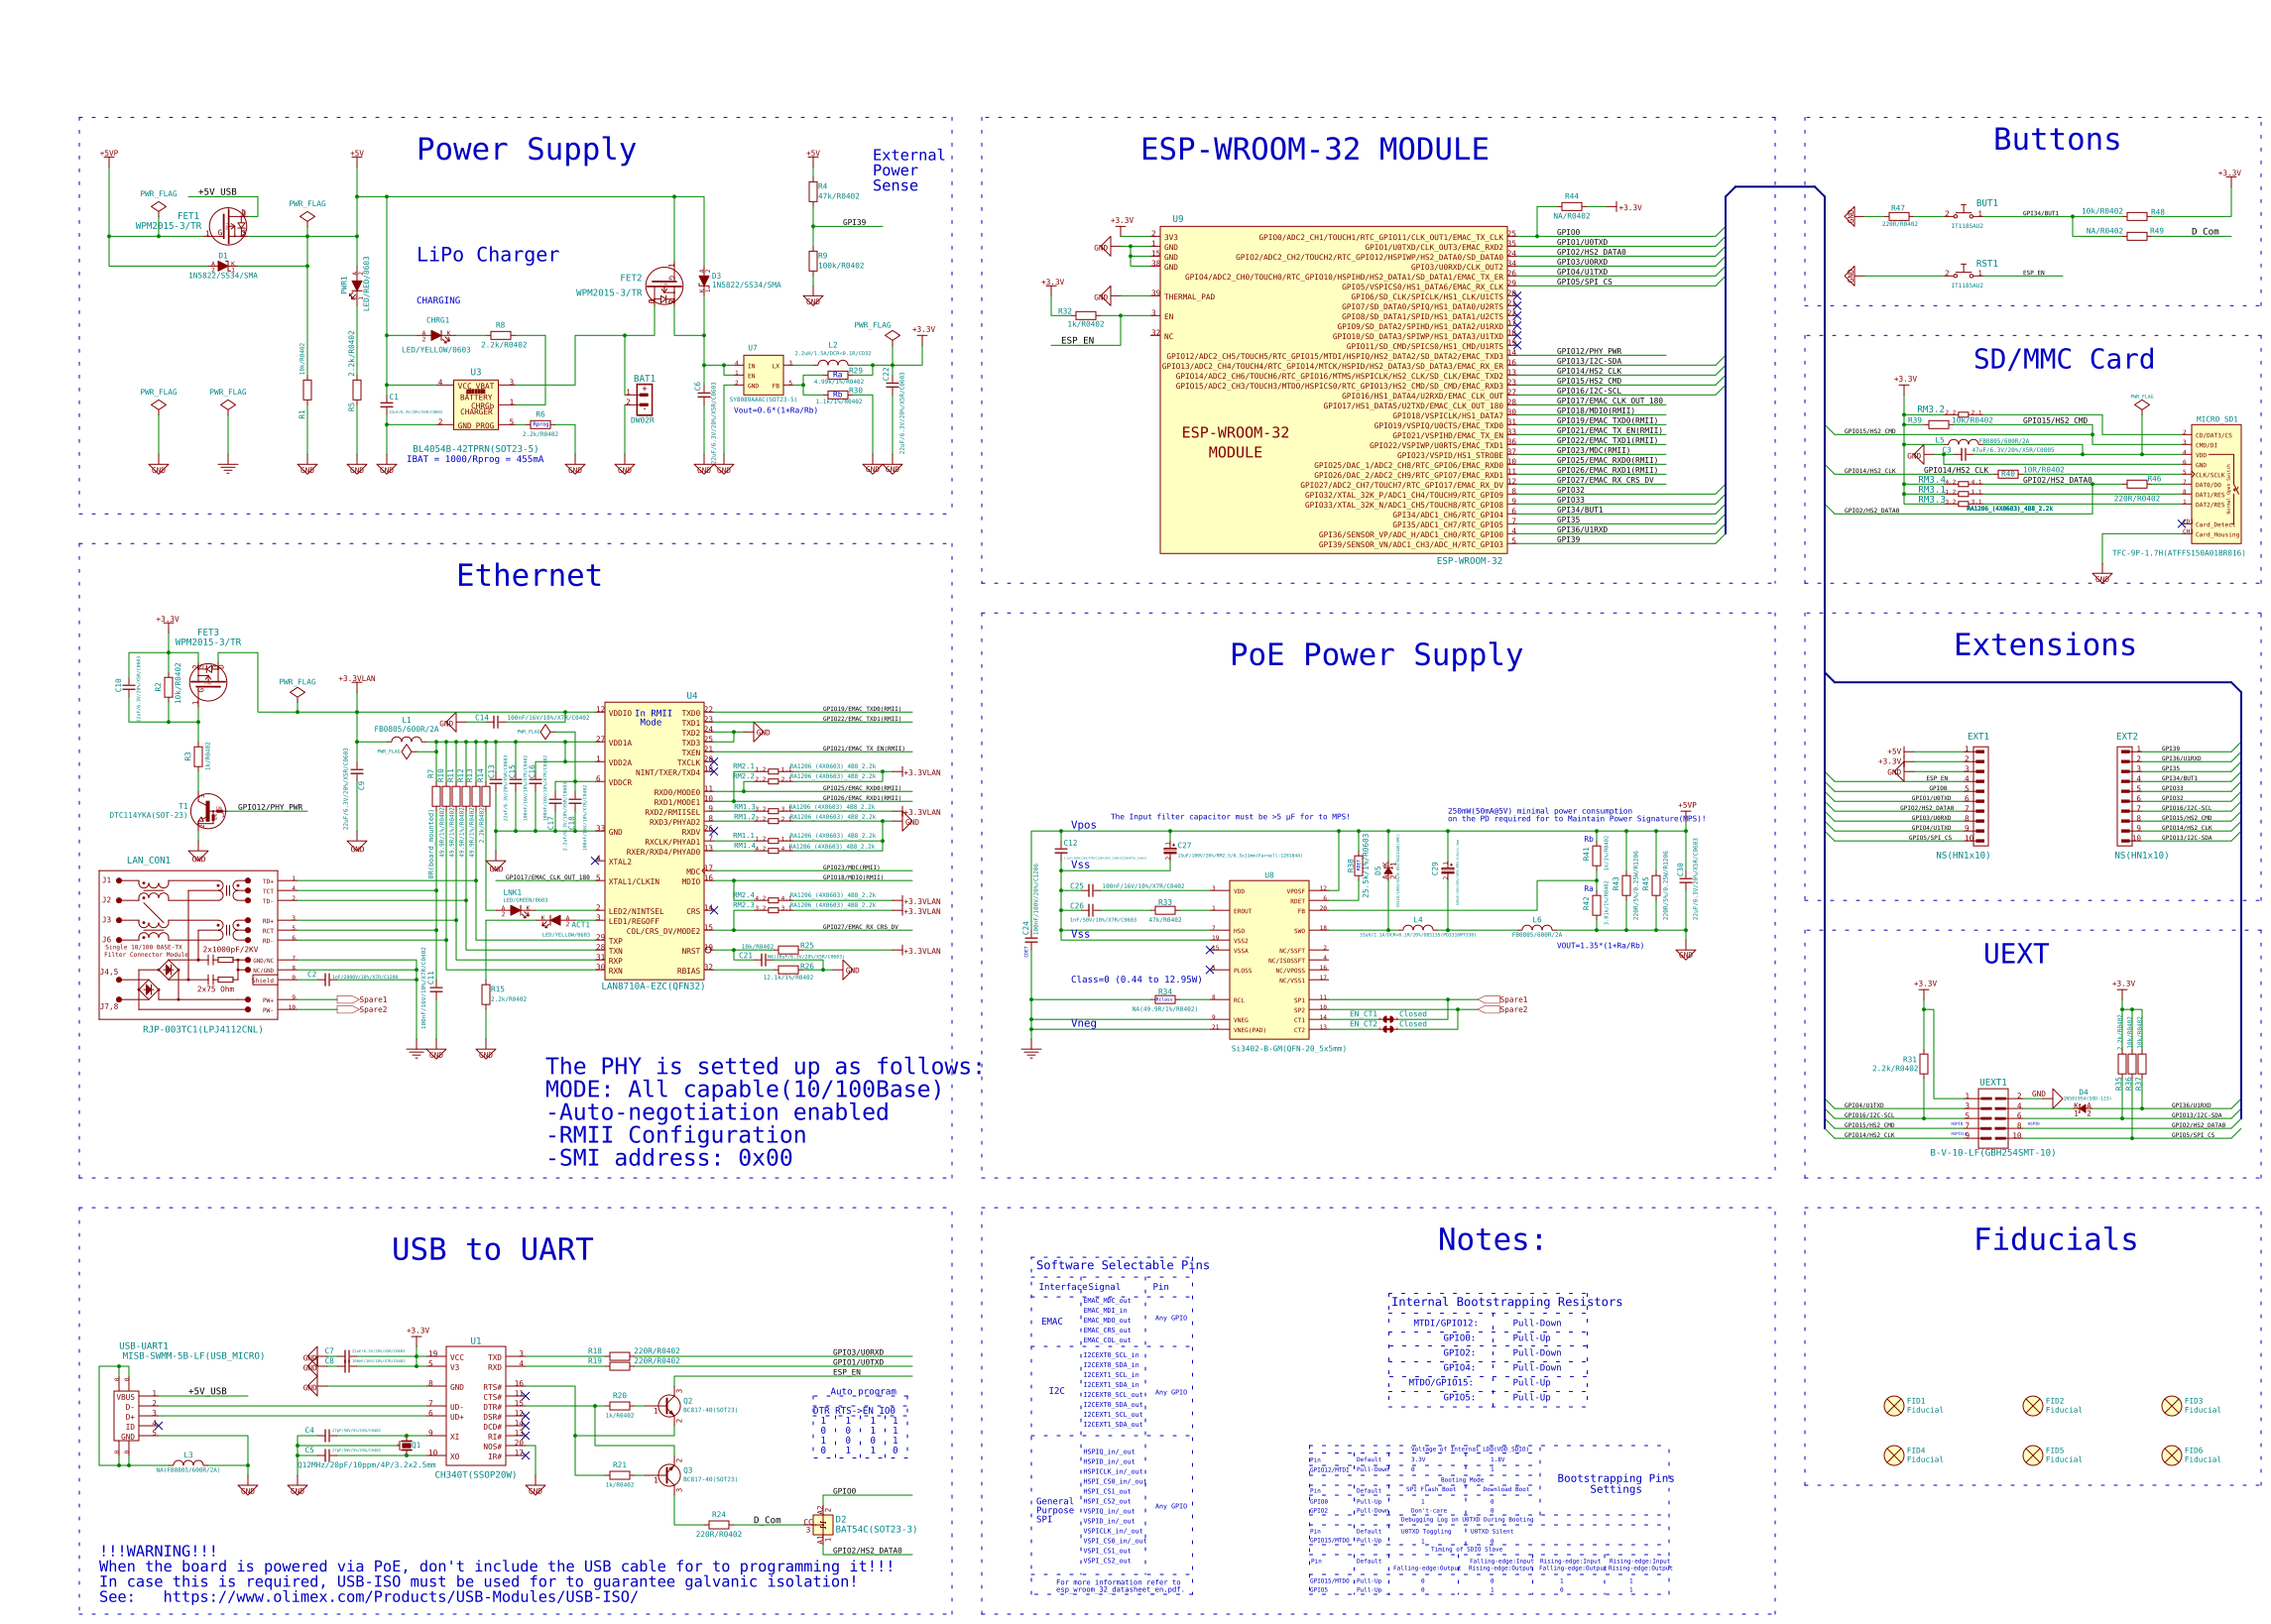Click the FID2 fiducial symbol

[2032, 1406]
